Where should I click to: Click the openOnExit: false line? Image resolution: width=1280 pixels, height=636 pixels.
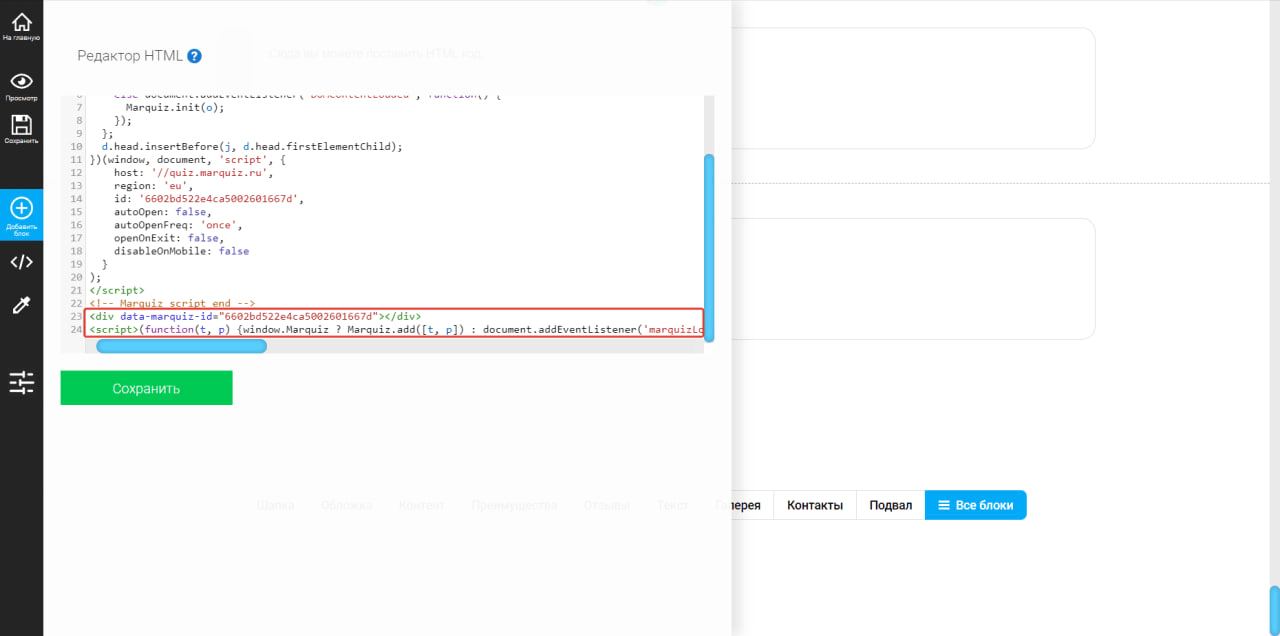pyautogui.click(x=168, y=238)
